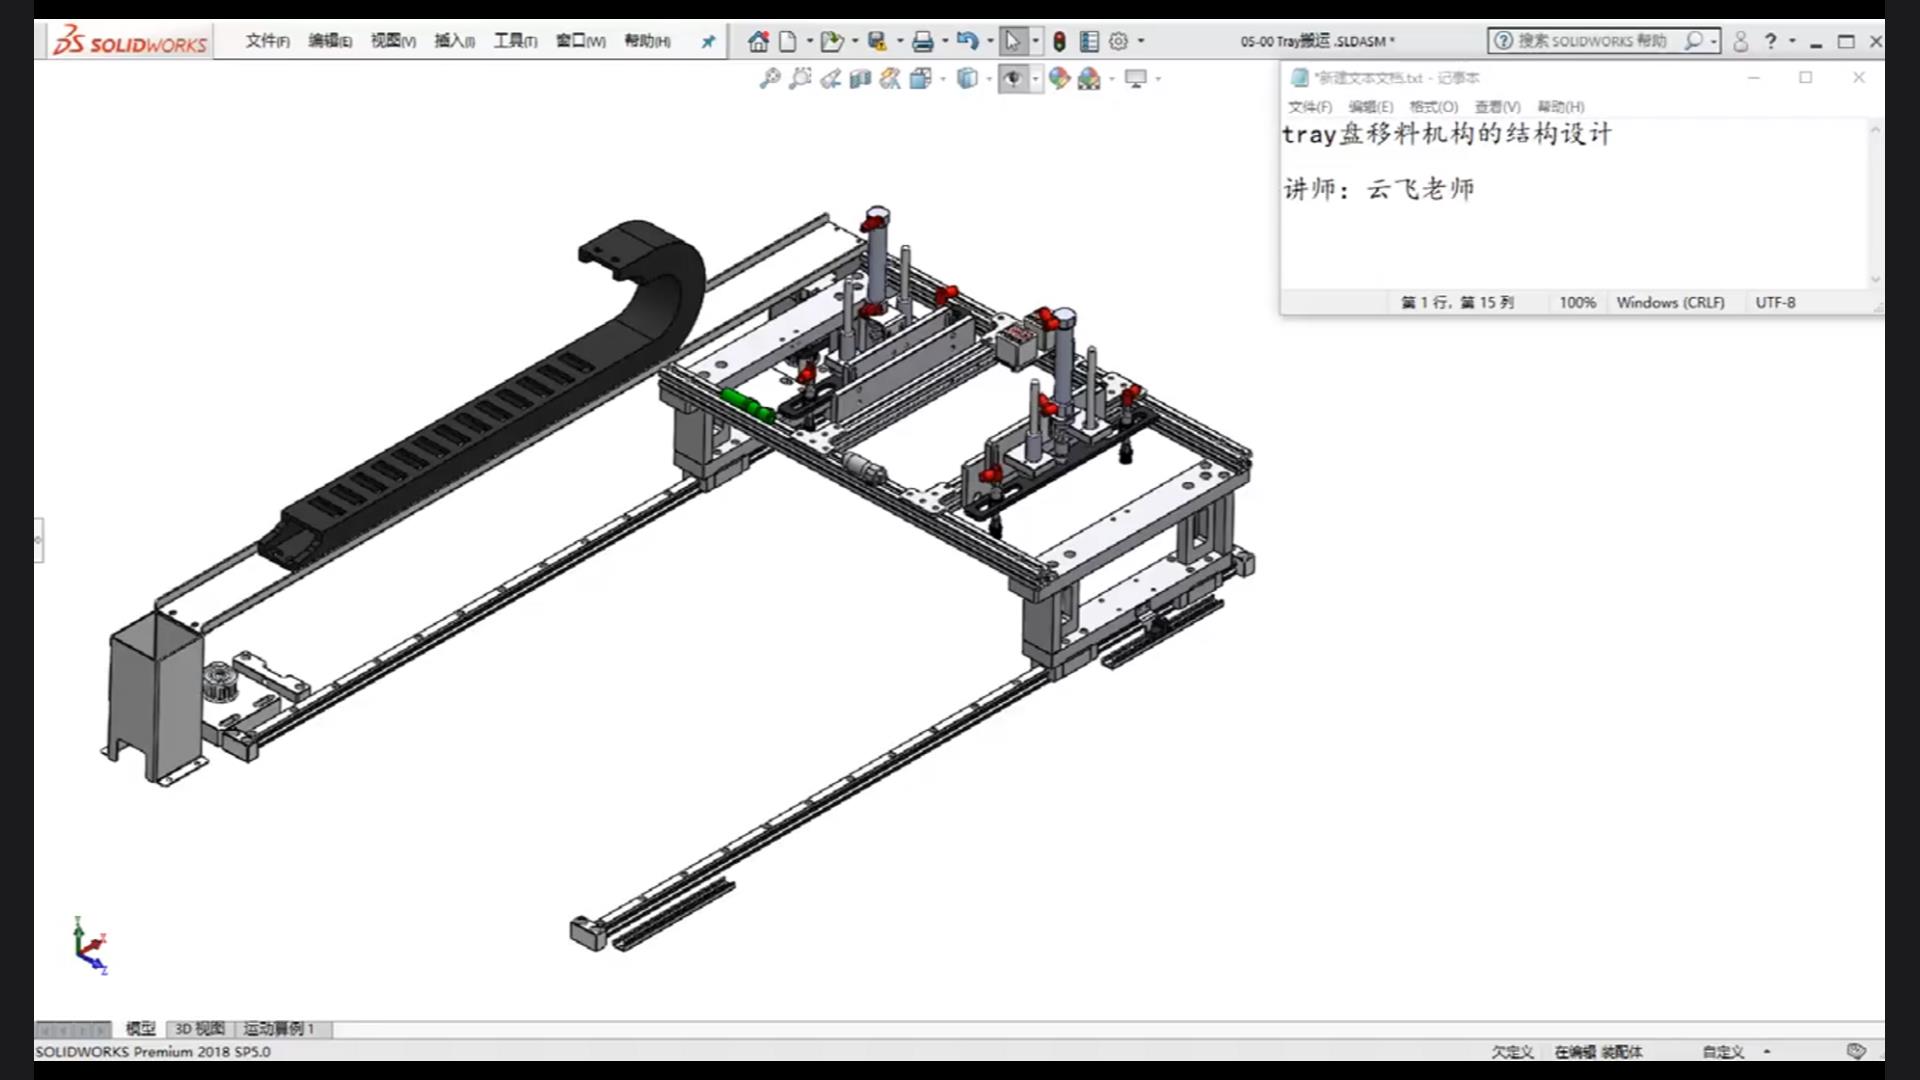
Task: Click the Print icon
Action: click(923, 41)
